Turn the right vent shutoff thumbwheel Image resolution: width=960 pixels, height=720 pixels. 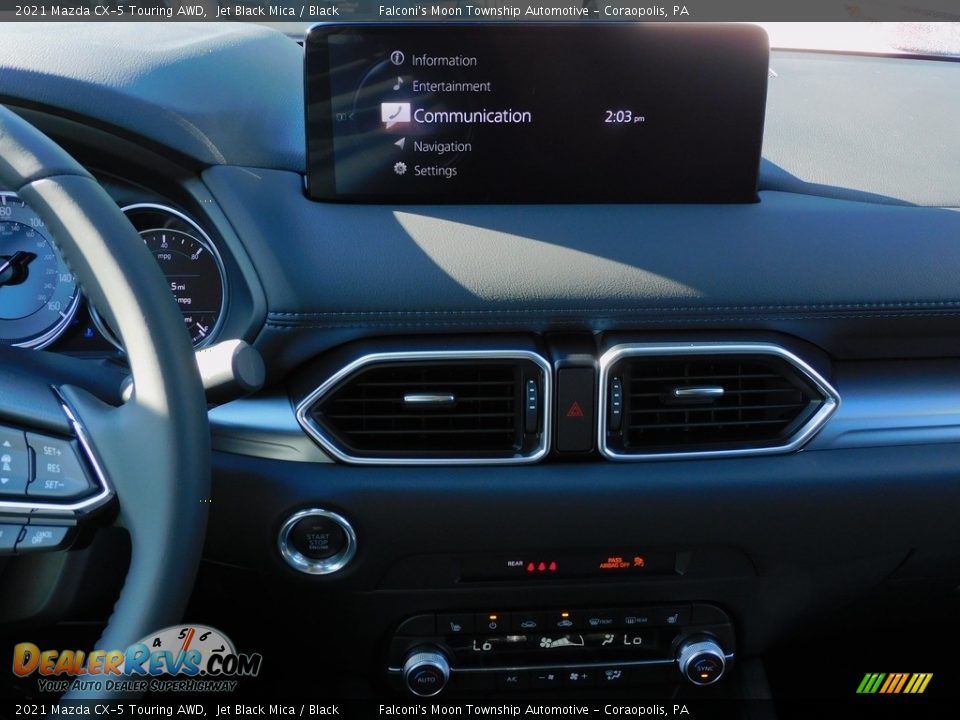point(615,402)
